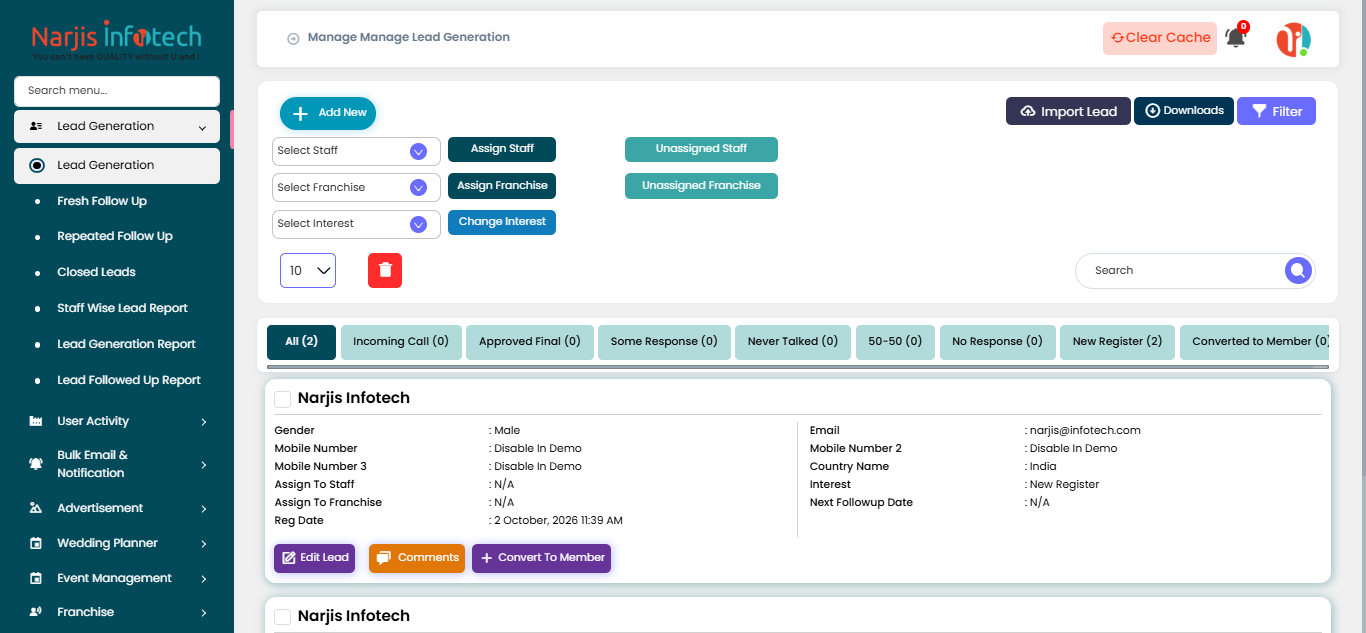Select the second Narjis Infotech lead checkbox
Viewport: 1366px width, 633px height.
click(283, 617)
